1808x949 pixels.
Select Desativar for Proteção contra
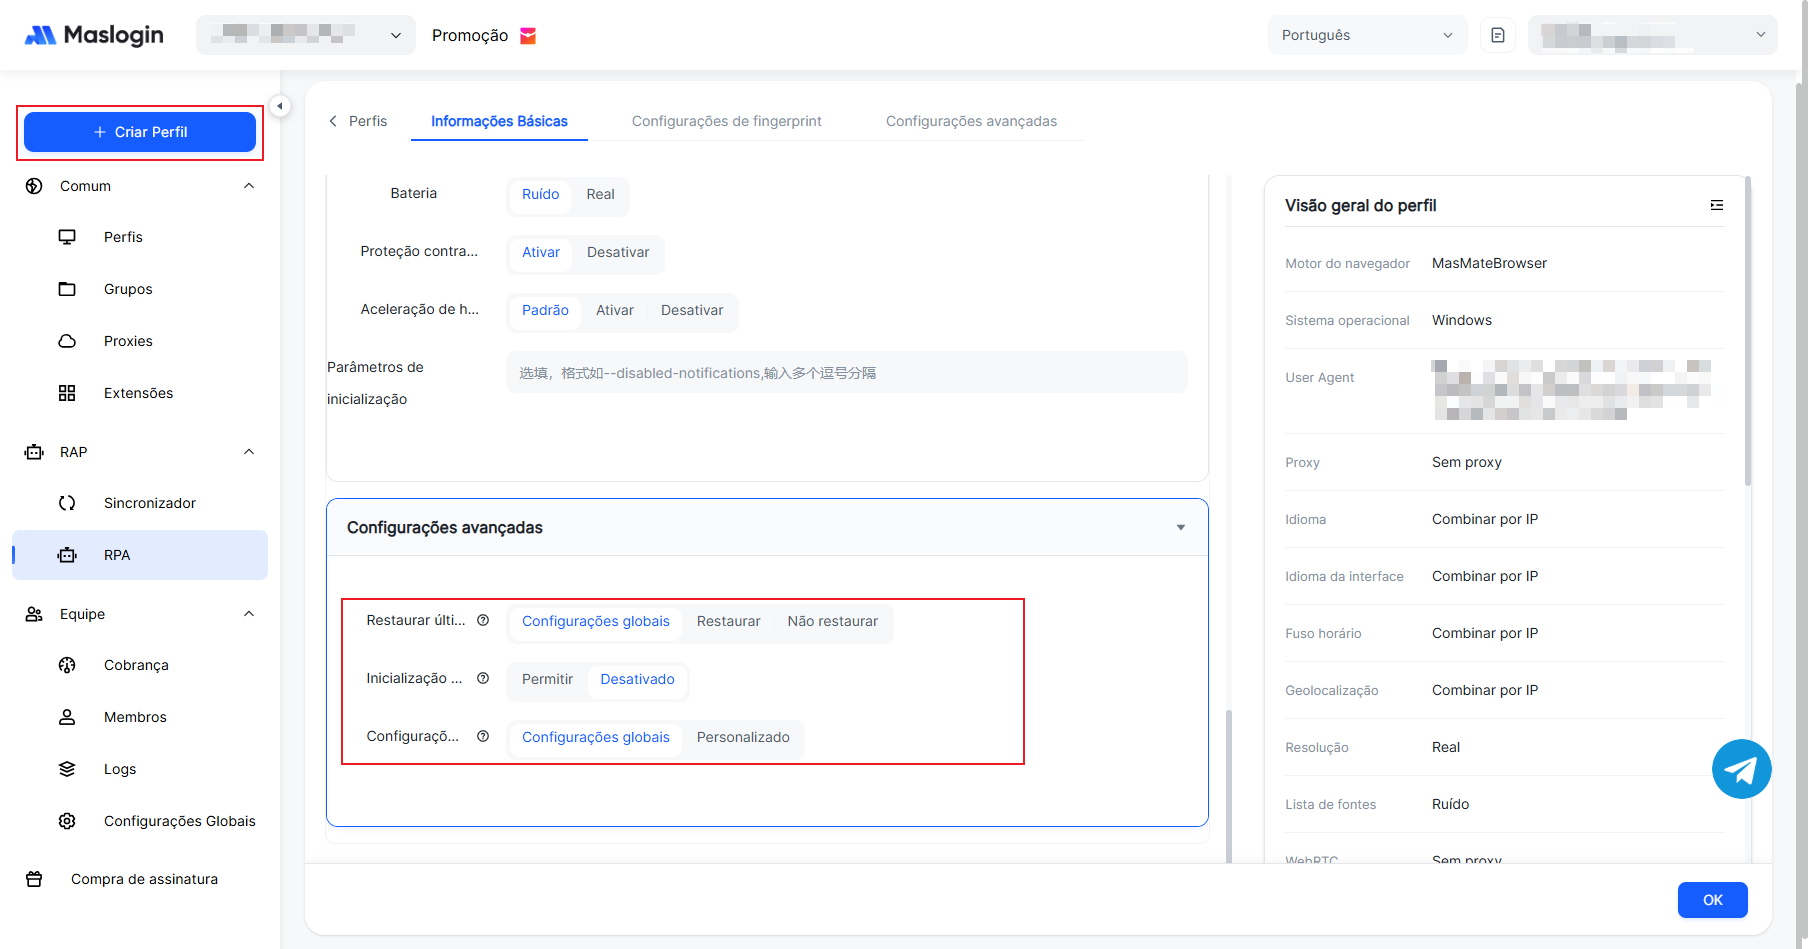617,252
